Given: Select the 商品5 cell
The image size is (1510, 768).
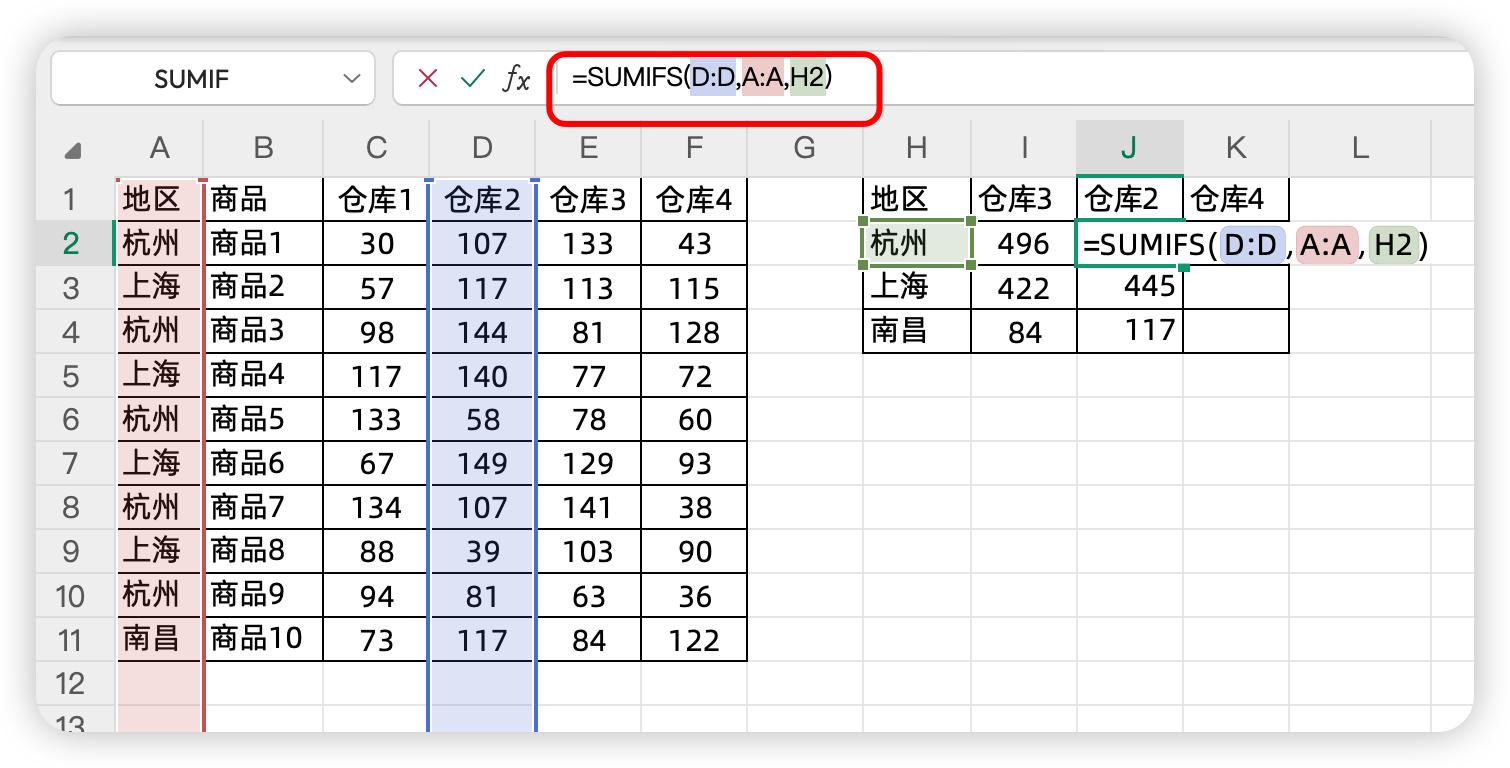Looking at the screenshot, I should point(263,420).
